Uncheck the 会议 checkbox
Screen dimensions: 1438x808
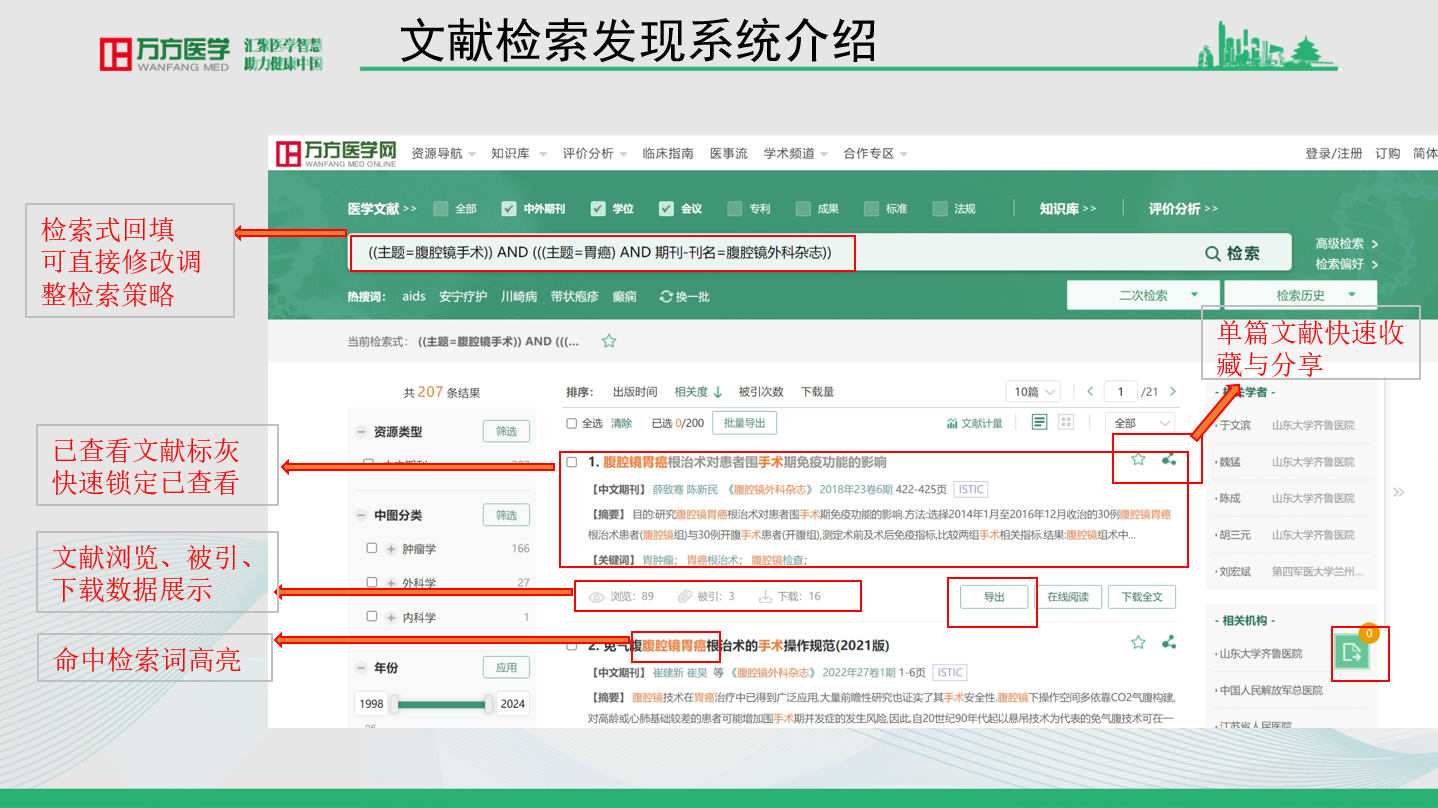pyautogui.click(x=666, y=209)
